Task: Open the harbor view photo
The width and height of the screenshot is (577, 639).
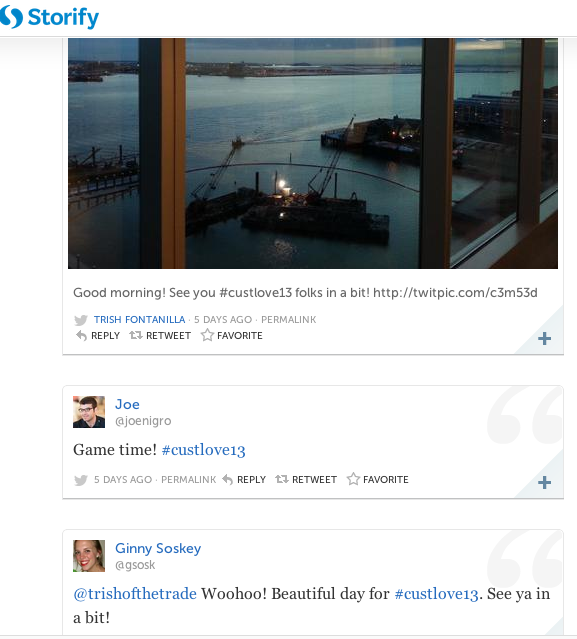Action: [x=313, y=153]
